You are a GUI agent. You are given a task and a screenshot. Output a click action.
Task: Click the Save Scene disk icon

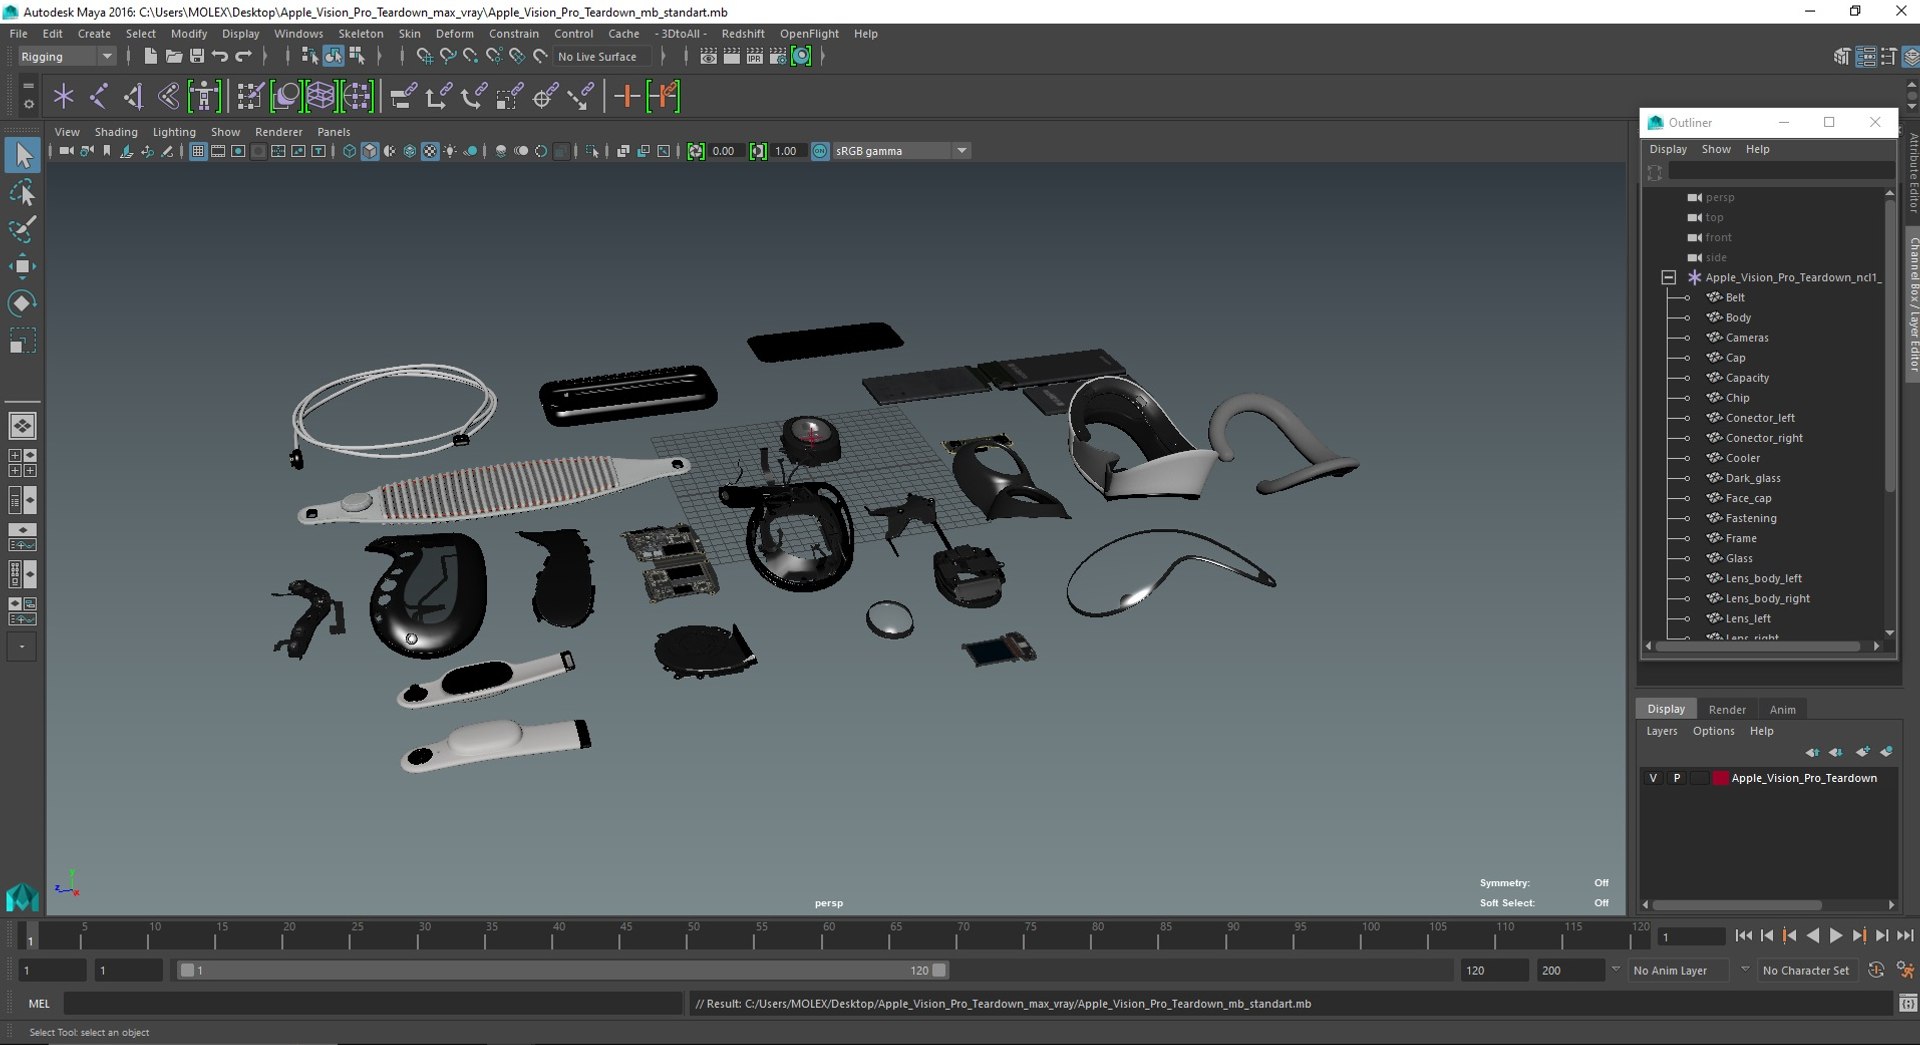click(197, 57)
